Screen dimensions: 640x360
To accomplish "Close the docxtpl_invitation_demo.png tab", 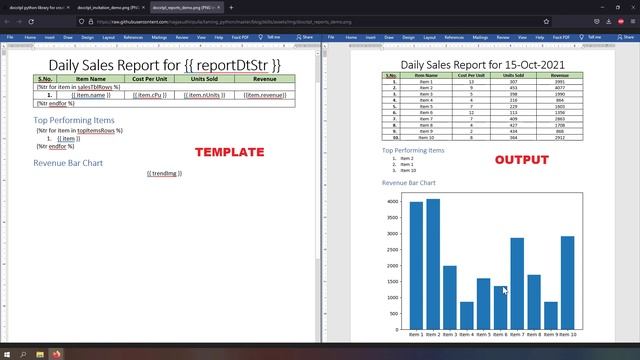I will (143, 7).
